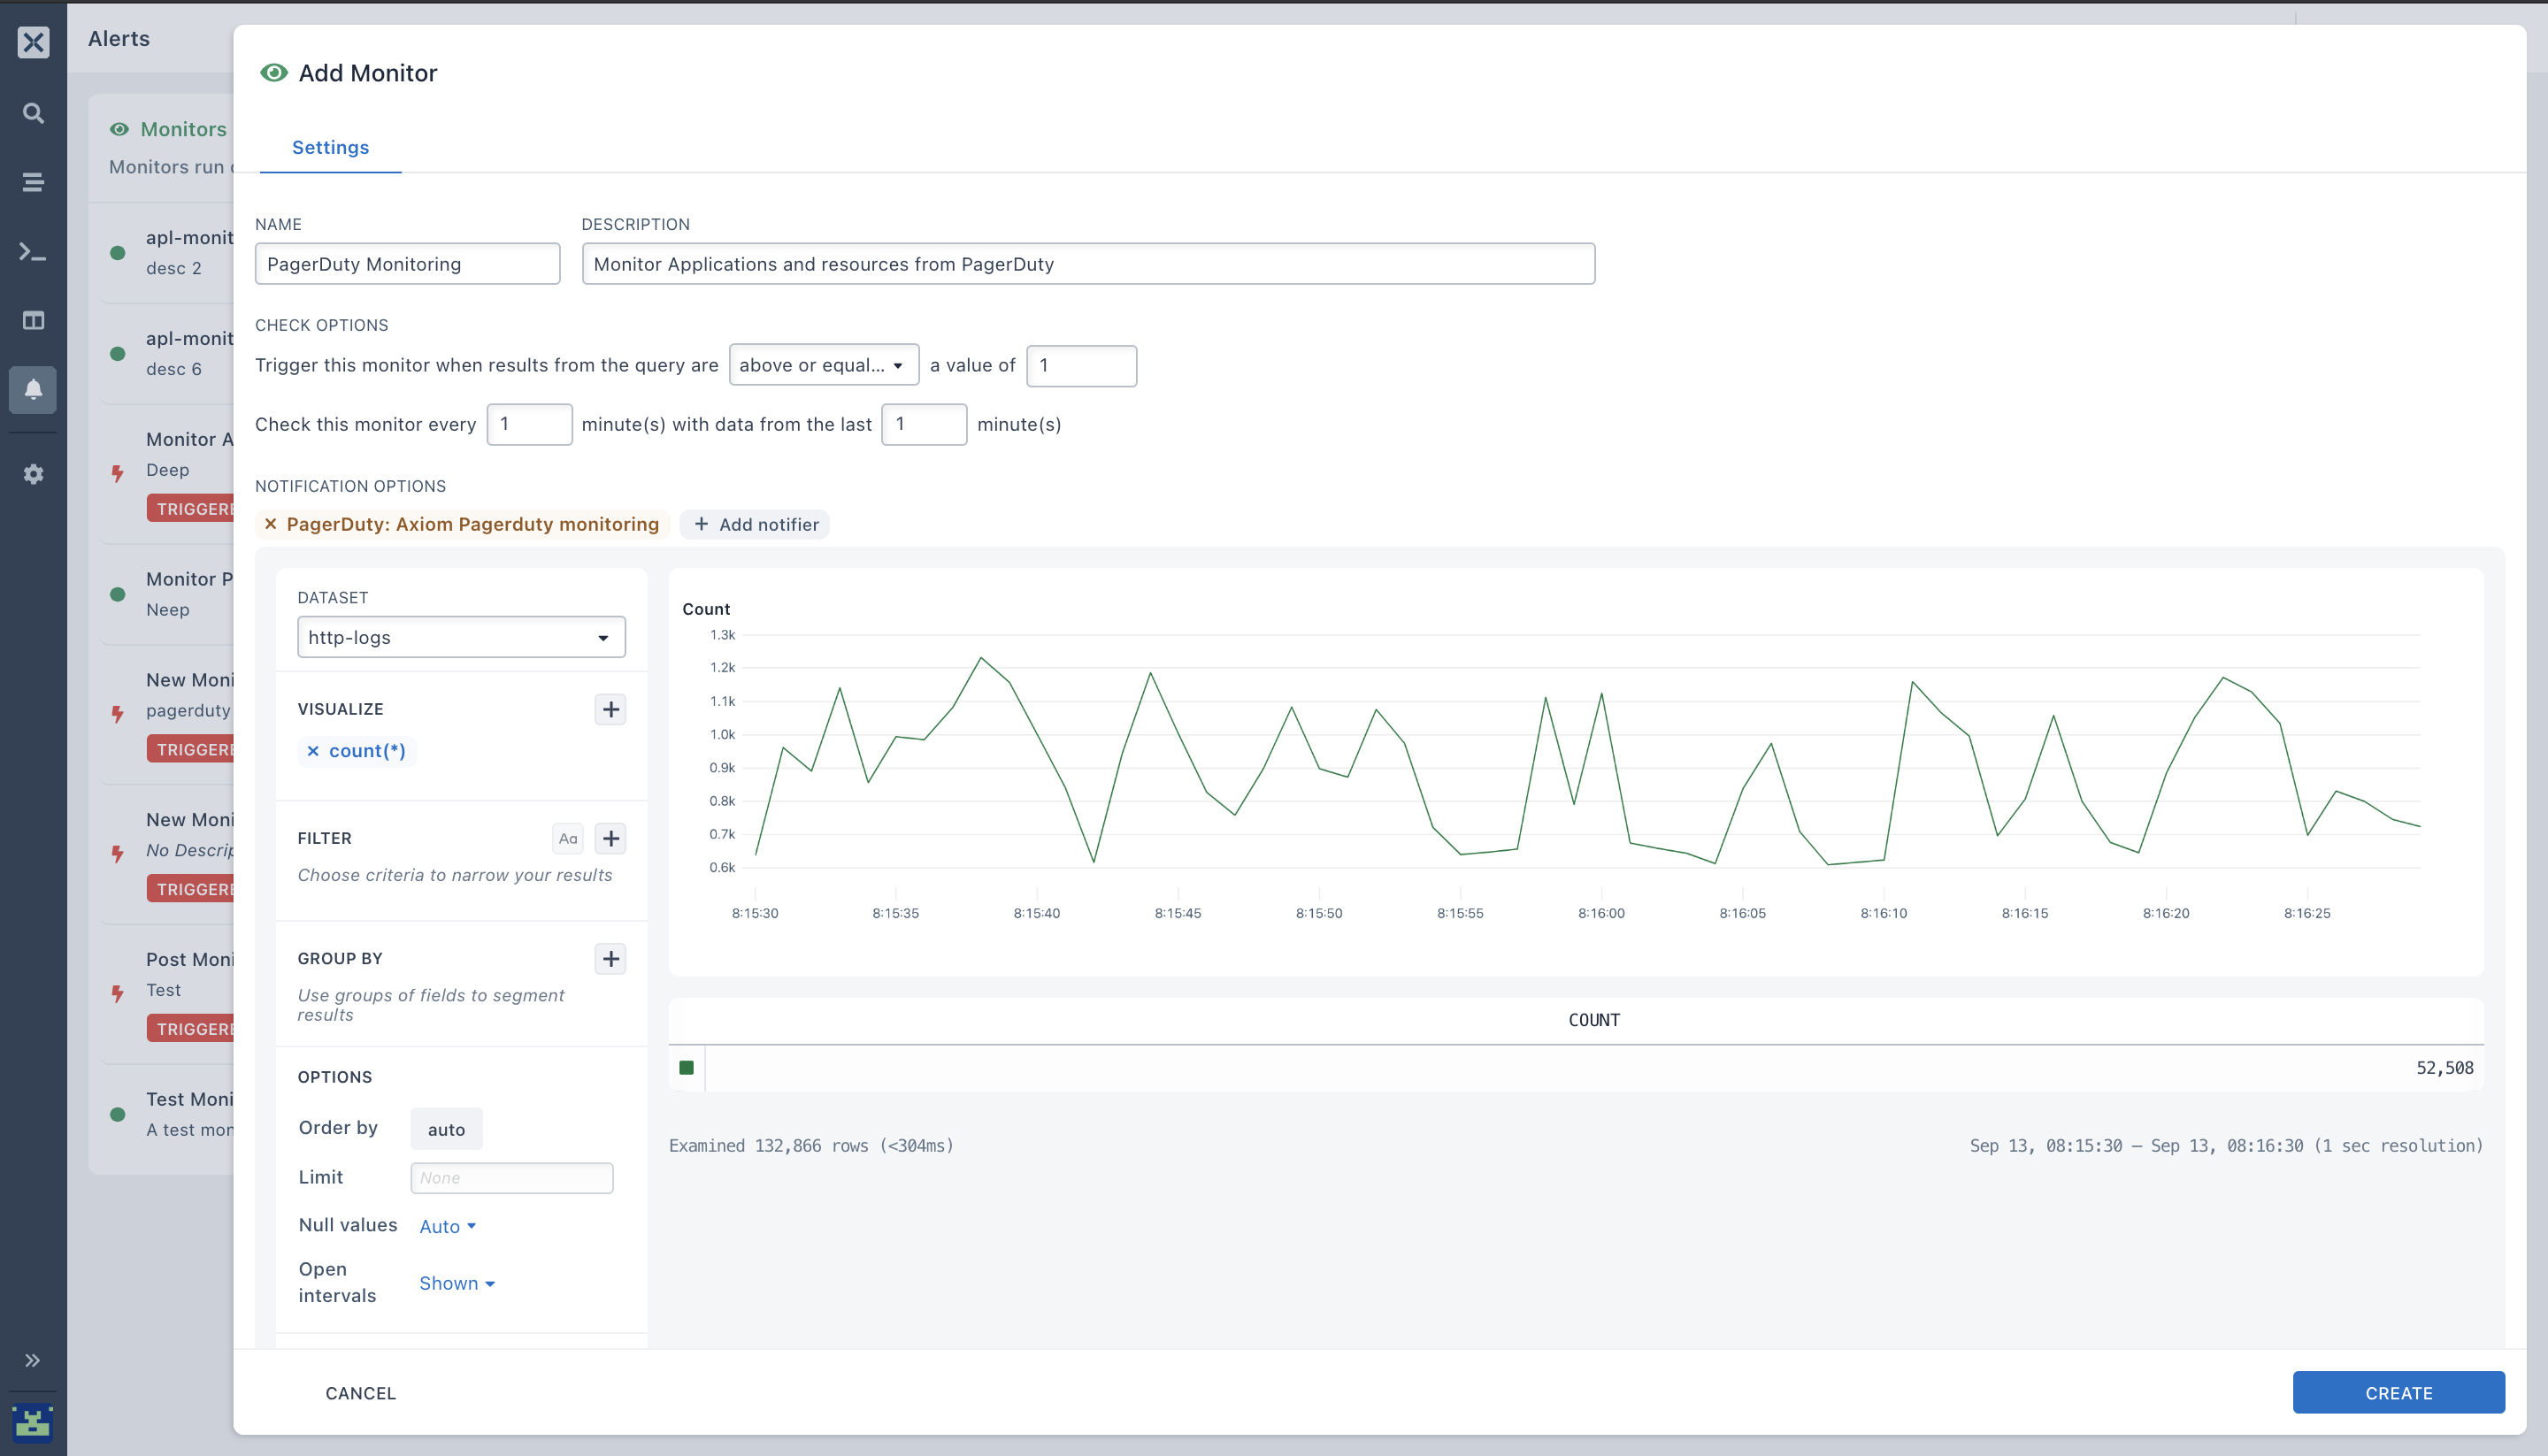The width and height of the screenshot is (2548, 1456).
Task: Open the datasets list icon in sidebar
Action: [x=33, y=182]
